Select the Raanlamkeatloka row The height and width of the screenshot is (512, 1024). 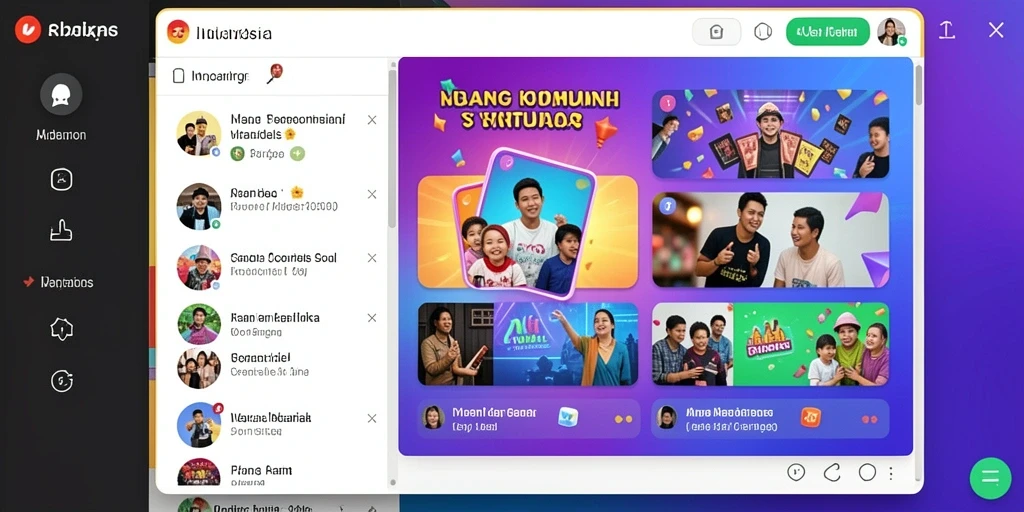pos(272,323)
